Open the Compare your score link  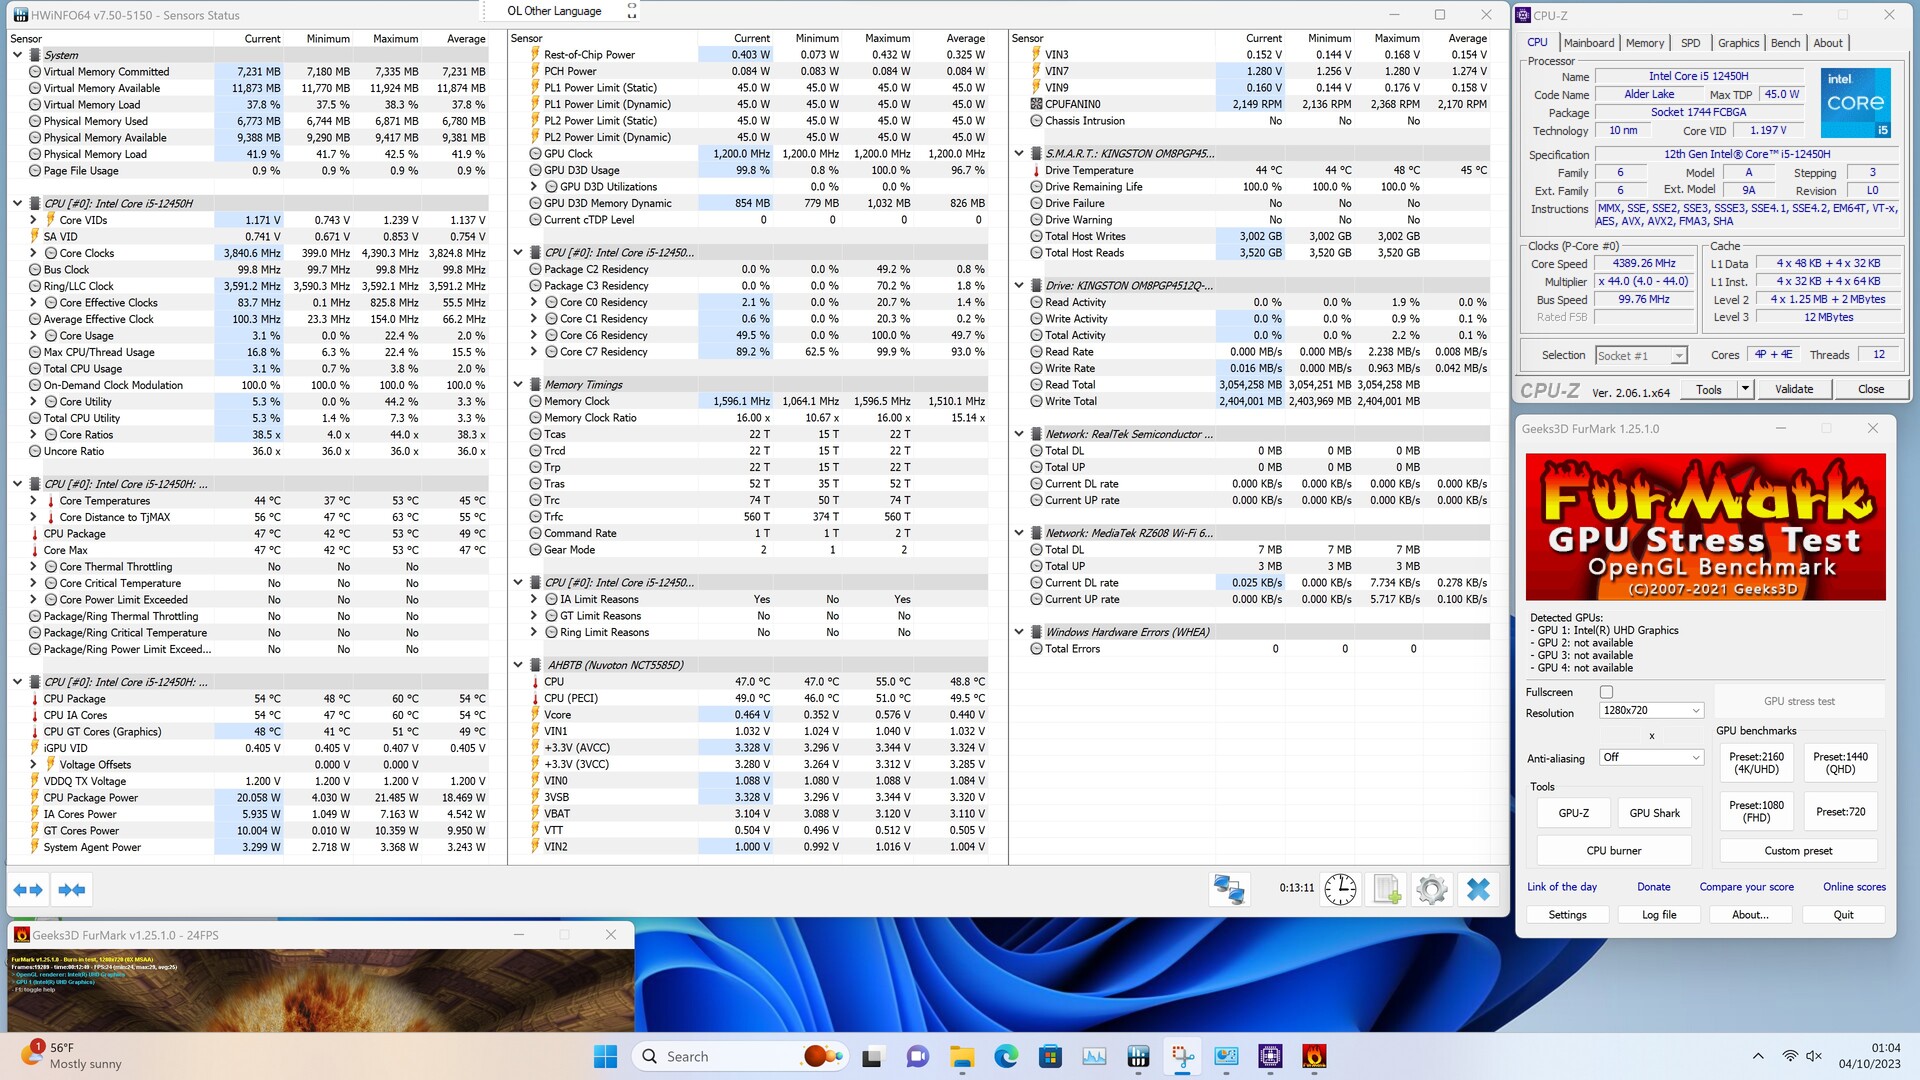point(1746,887)
